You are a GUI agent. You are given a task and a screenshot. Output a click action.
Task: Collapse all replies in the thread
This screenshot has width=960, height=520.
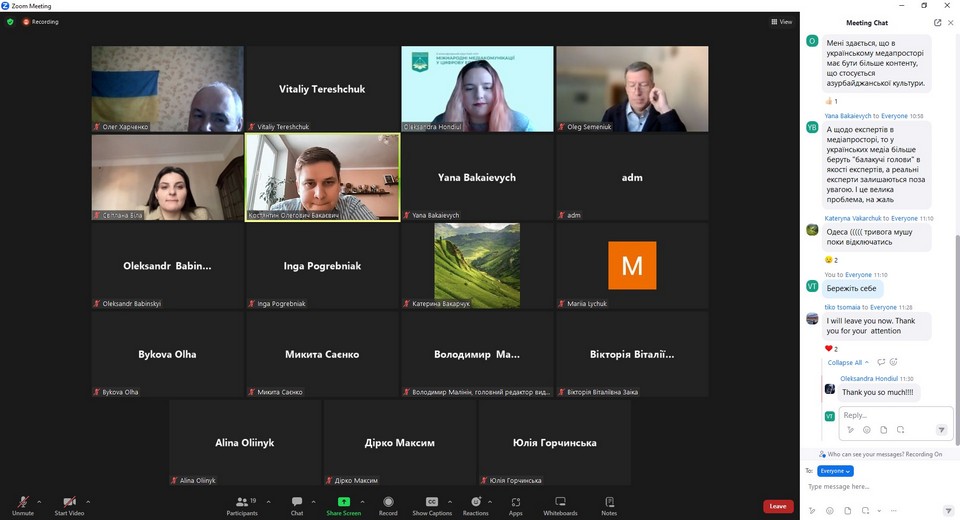coord(847,362)
